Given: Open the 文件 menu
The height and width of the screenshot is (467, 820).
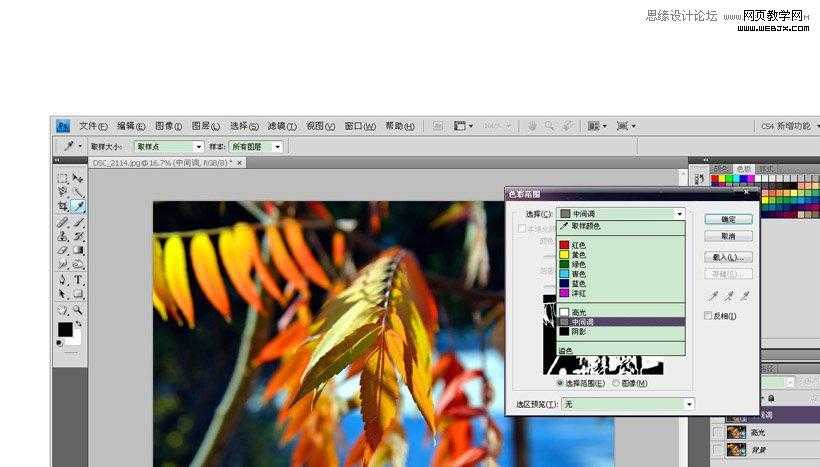Looking at the screenshot, I should (93, 126).
